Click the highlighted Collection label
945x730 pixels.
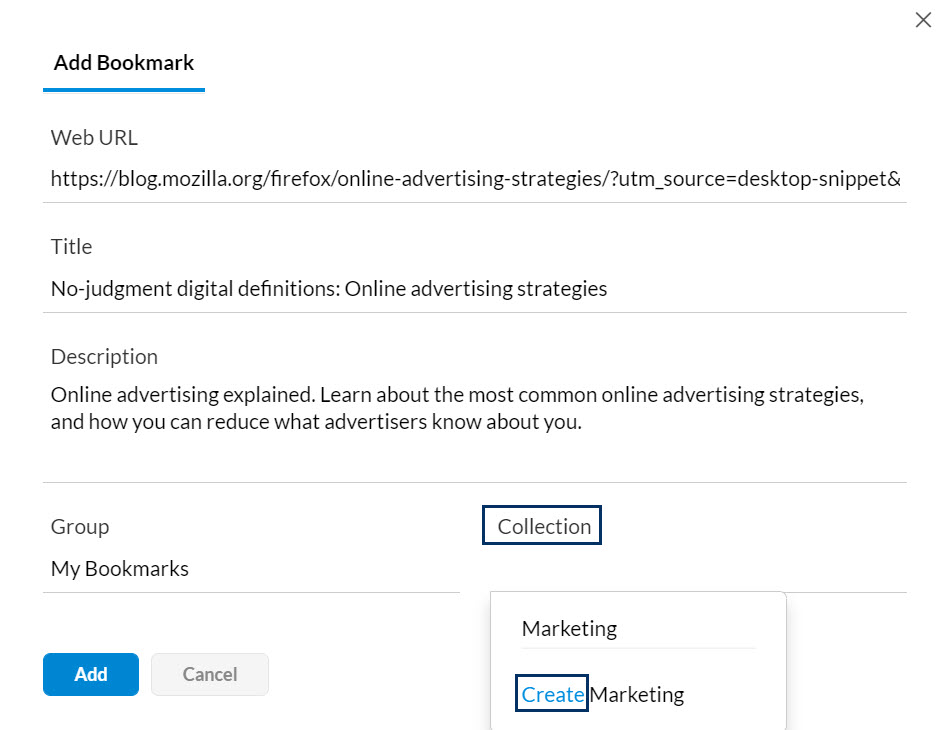coord(544,527)
